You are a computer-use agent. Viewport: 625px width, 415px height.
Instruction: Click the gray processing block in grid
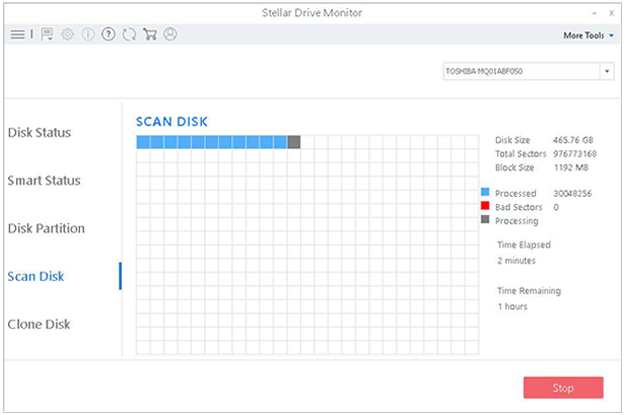coord(294,142)
